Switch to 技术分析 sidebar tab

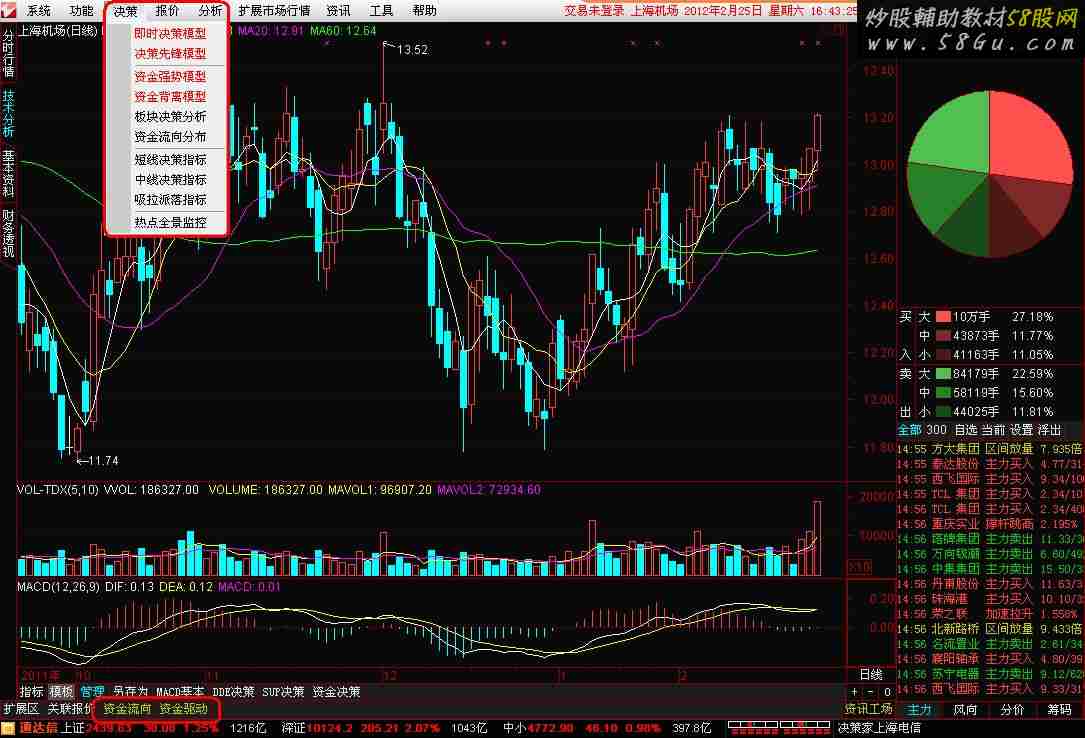(8, 113)
